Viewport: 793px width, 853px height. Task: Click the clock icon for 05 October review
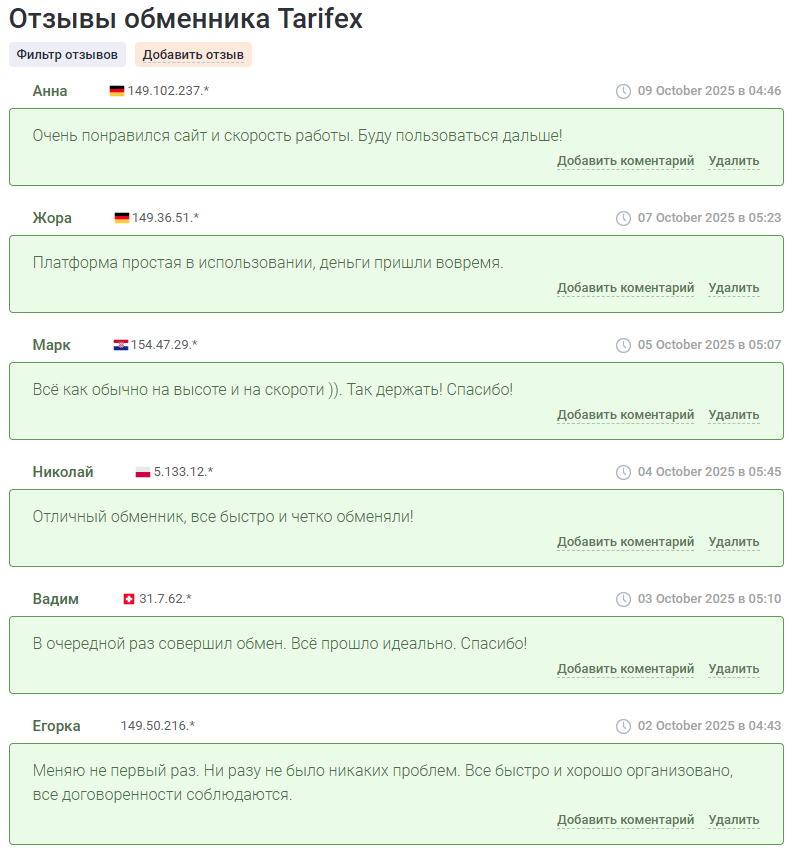623,345
